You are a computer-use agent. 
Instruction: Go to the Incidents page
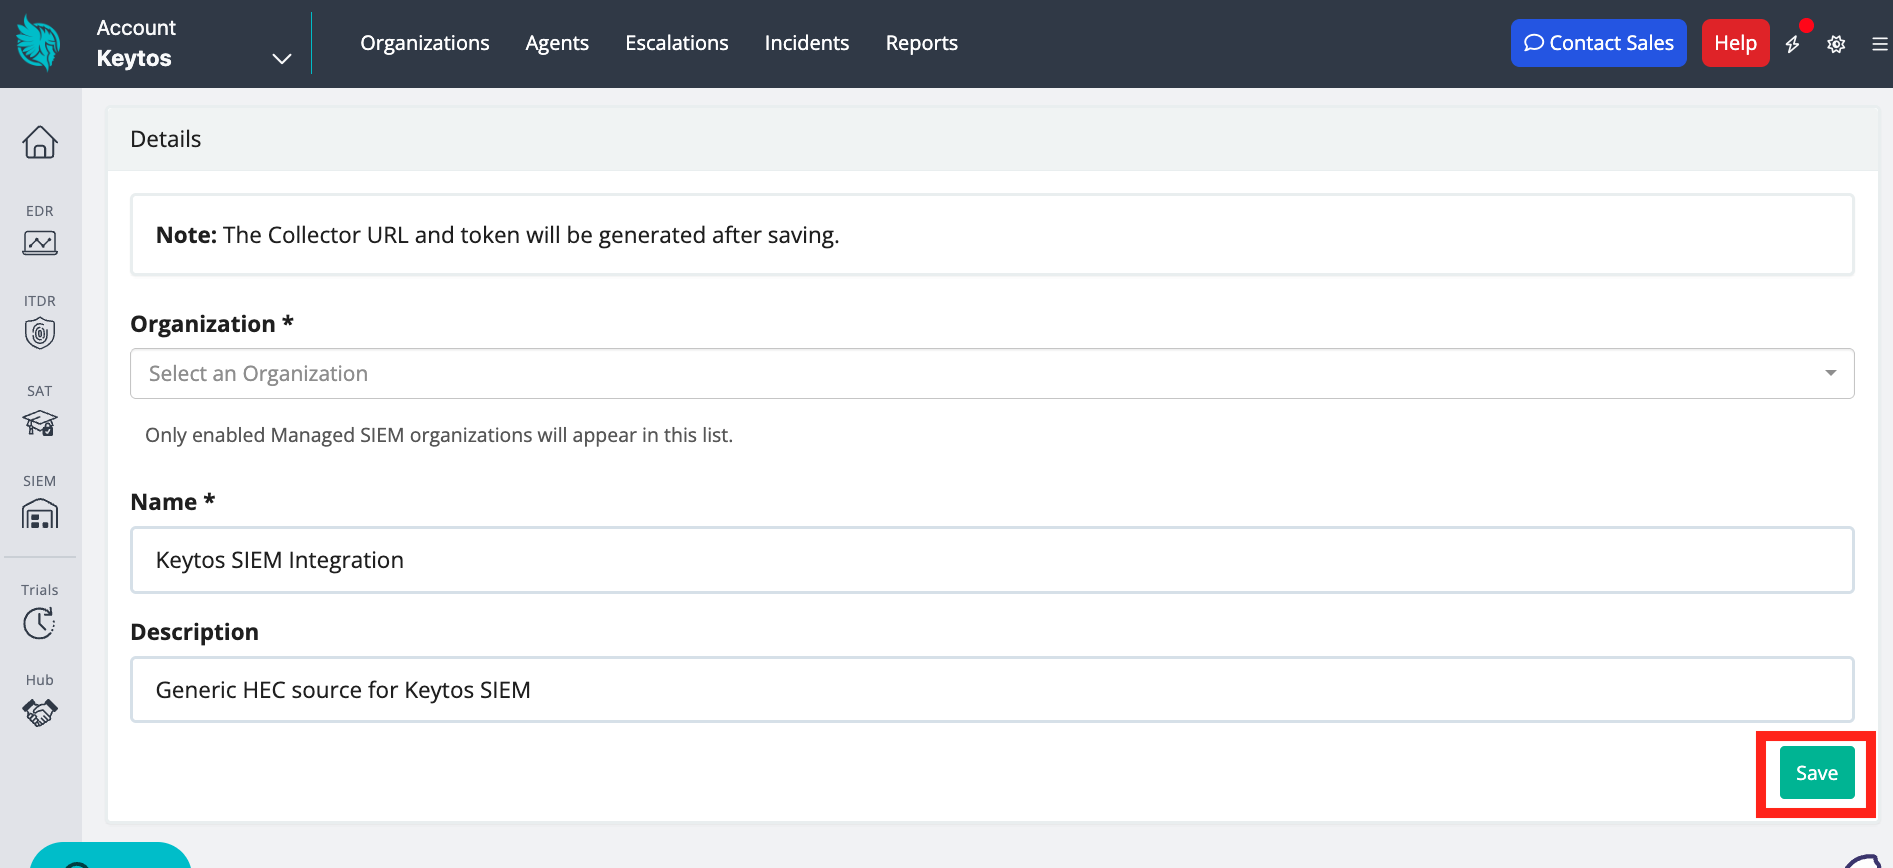coord(806,43)
